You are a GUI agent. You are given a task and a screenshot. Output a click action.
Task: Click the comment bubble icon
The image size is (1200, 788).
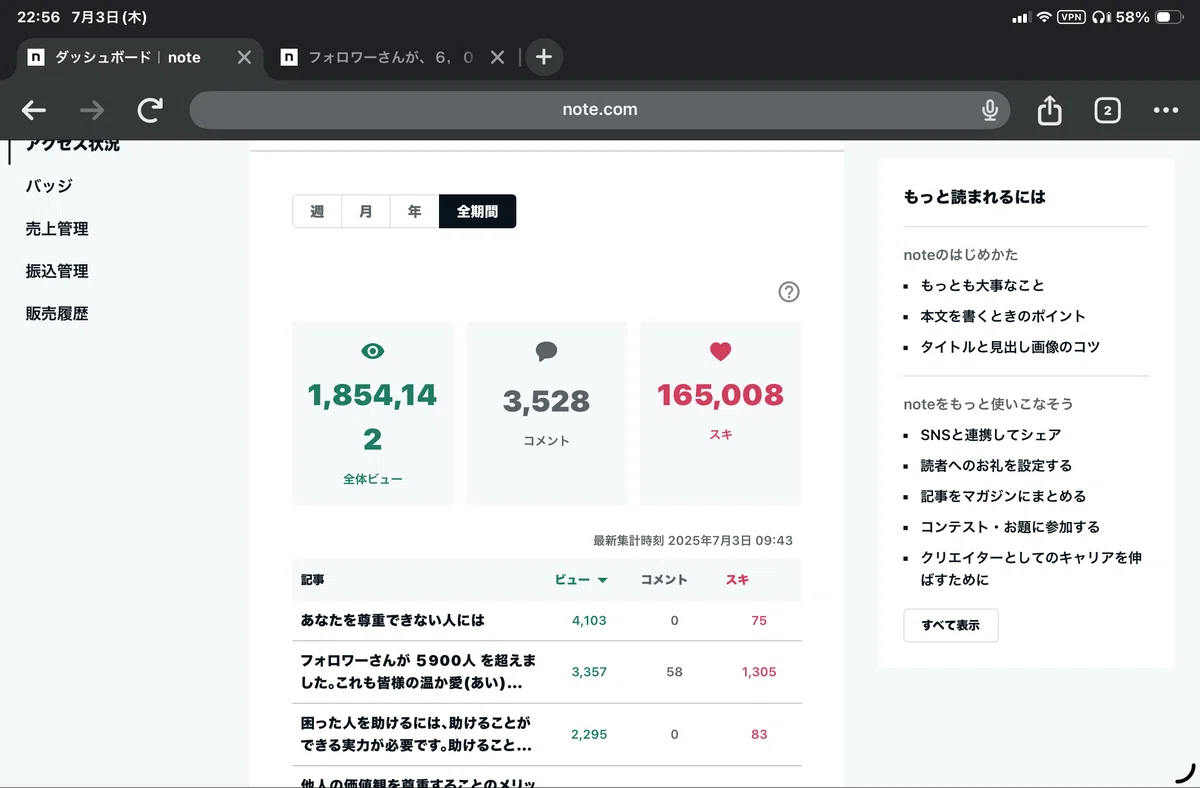[x=546, y=351]
